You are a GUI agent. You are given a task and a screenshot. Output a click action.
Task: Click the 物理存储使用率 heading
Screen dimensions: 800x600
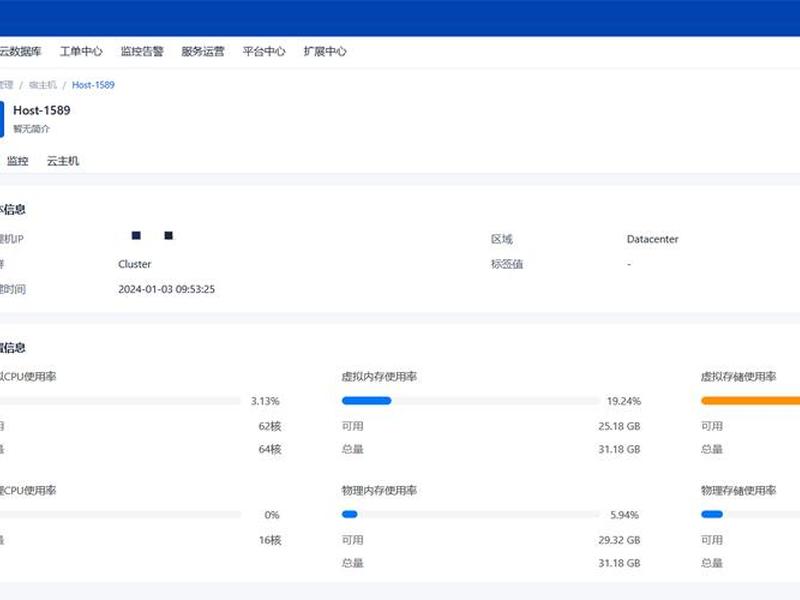point(738,491)
